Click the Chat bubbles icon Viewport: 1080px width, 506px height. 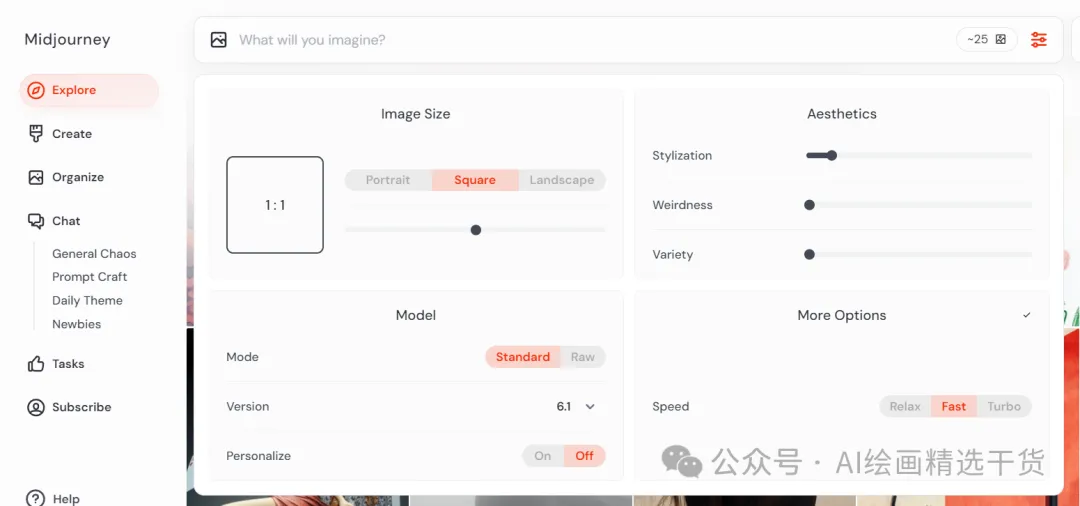[35, 221]
